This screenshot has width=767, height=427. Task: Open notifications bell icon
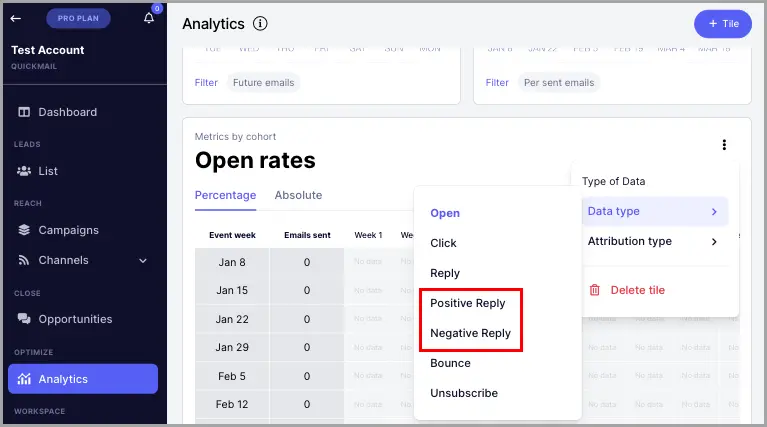[149, 18]
